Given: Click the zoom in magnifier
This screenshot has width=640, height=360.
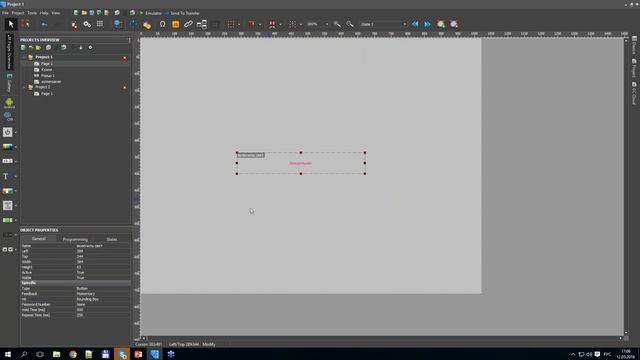Looking at the screenshot, I should [x=337, y=24].
